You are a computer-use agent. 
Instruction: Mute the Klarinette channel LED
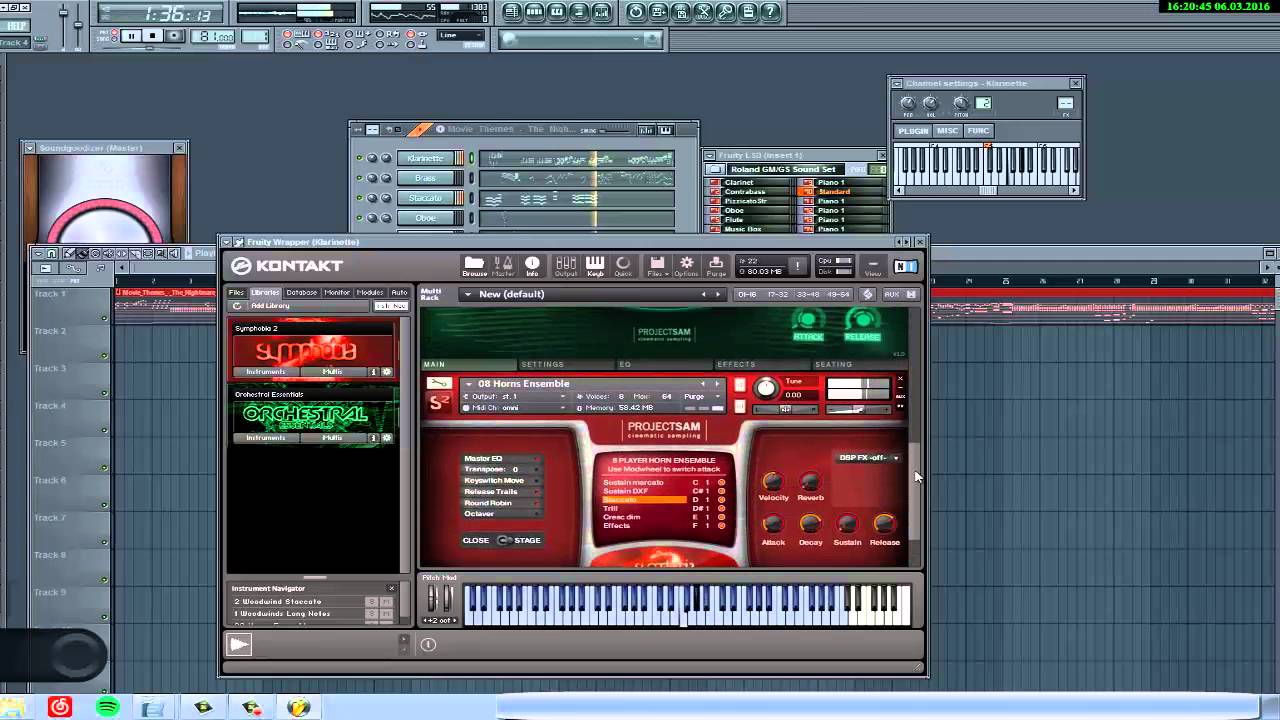(360, 158)
